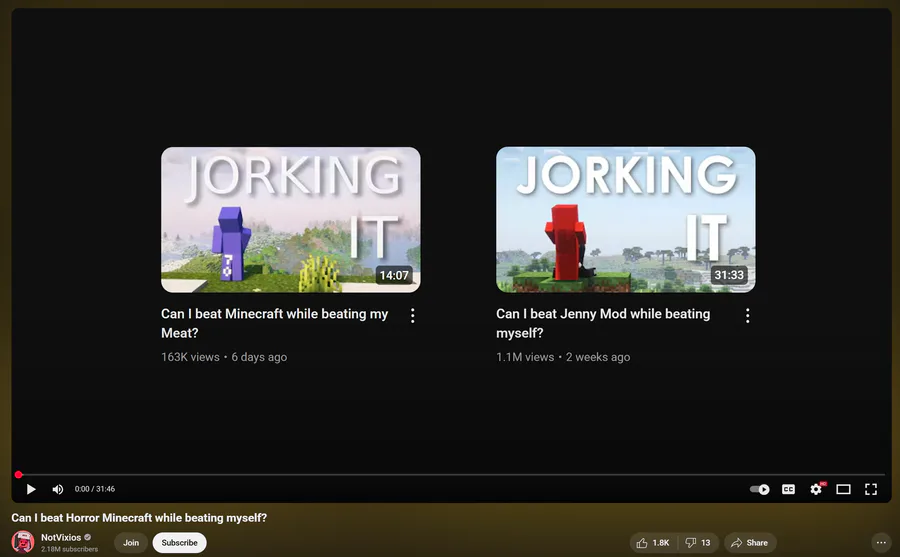The height and width of the screenshot is (557, 900).
Task: Play the video
Action: tap(31, 489)
